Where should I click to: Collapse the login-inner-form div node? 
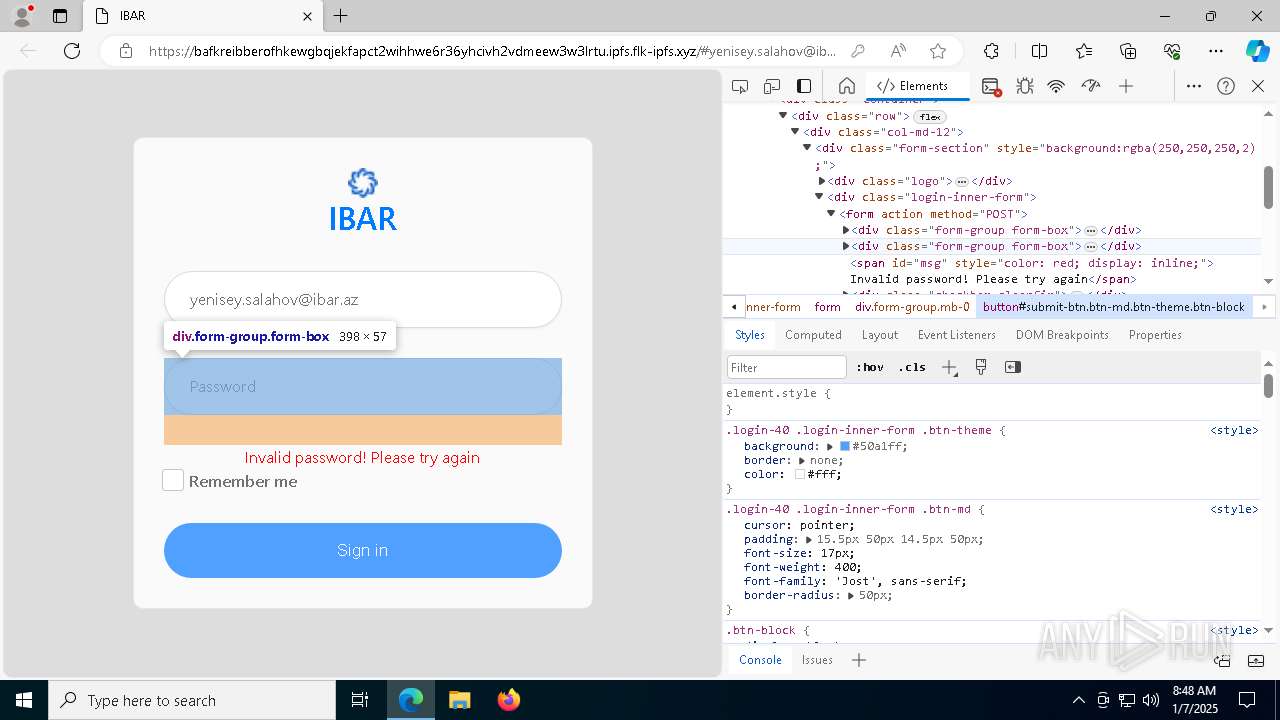pos(819,197)
